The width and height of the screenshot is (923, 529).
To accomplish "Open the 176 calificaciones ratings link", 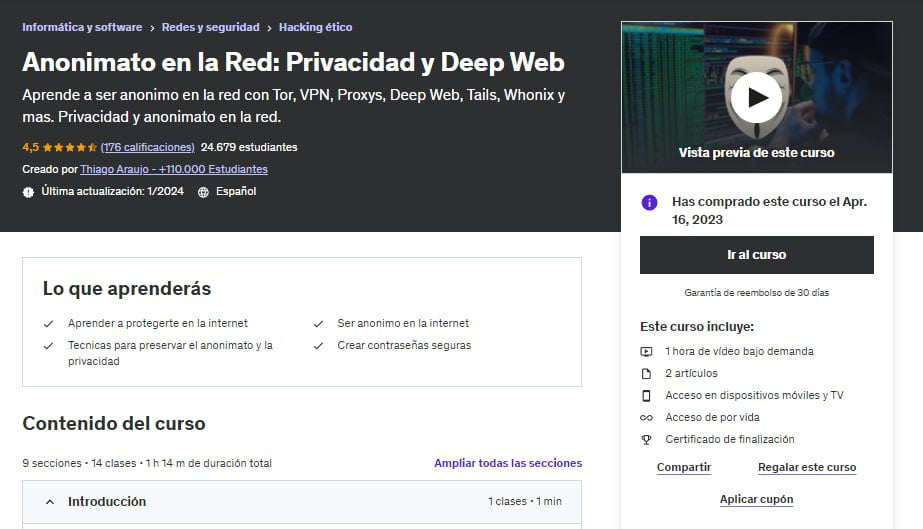I will [148, 147].
